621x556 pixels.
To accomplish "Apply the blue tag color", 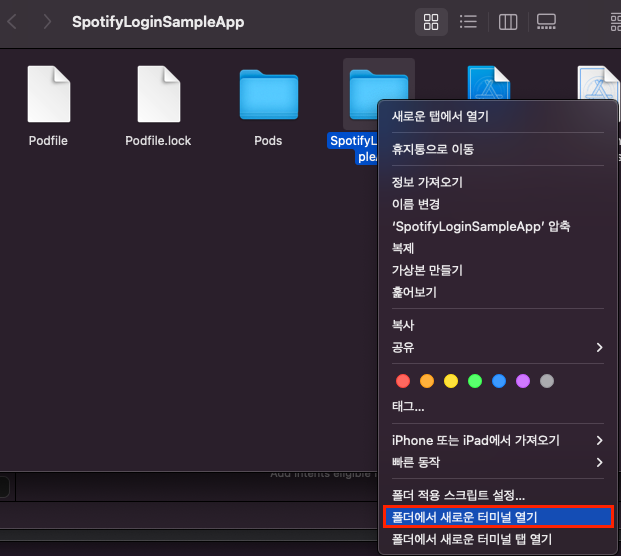I will [x=499, y=381].
